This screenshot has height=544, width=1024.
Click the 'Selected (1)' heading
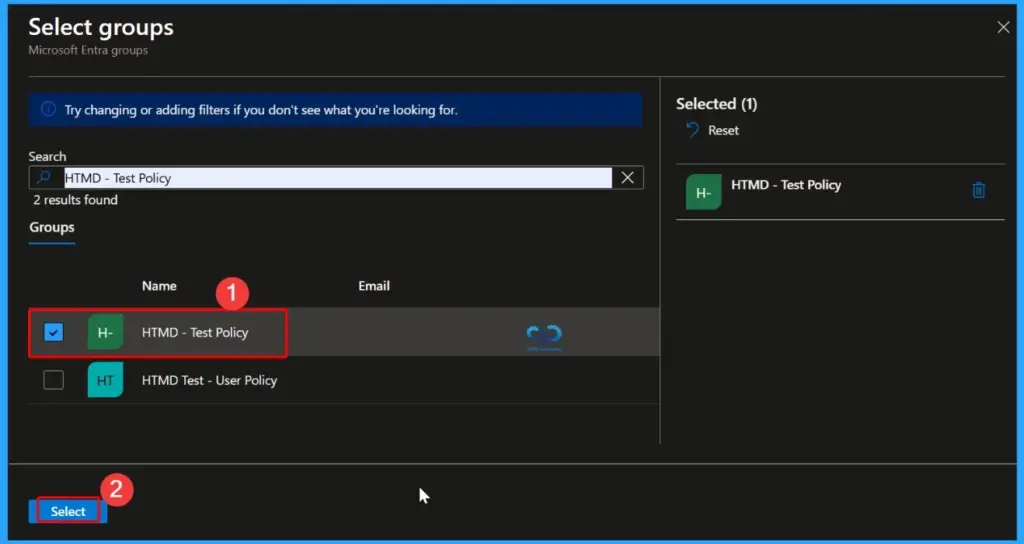[716, 103]
